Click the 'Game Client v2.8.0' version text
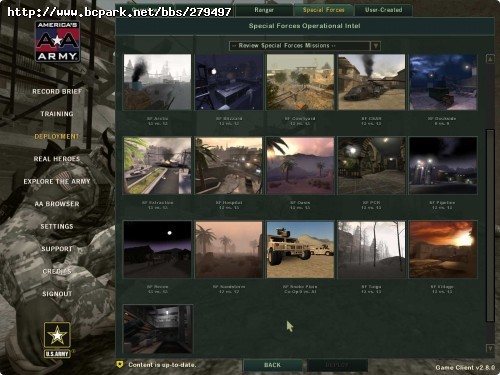The width and height of the screenshot is (500, 375). (x=465, y=367)
